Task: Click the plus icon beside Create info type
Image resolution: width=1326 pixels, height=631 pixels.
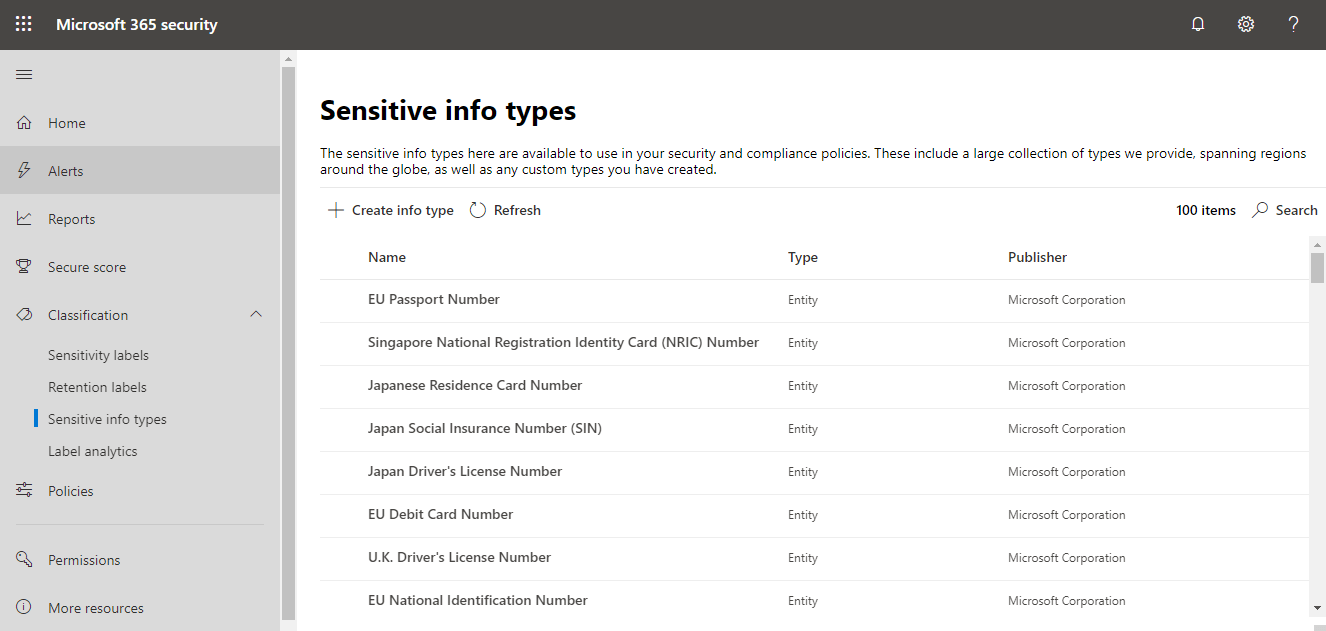Action: tap(336, 210)
